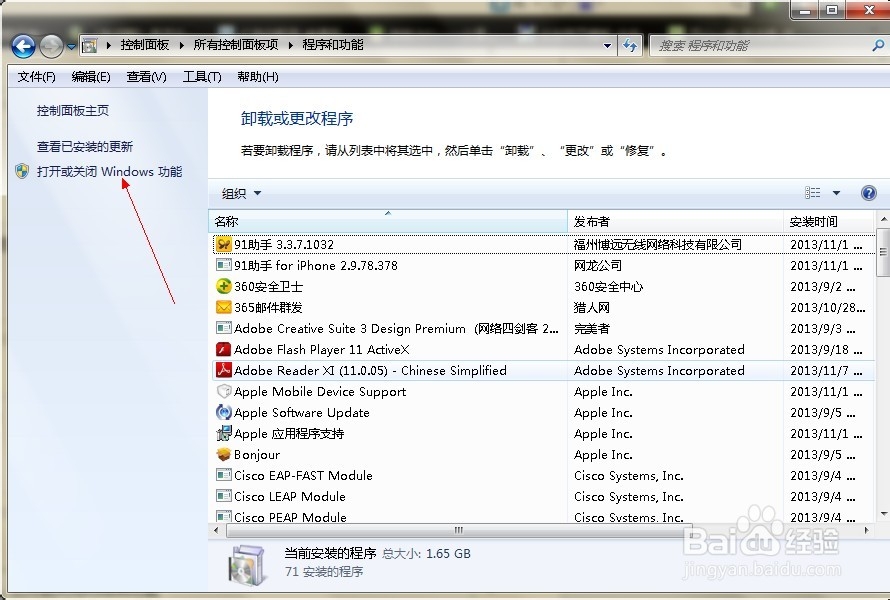This screenshot has width=890, height=600.
Task: Expand the arrow before 程序和功能 breadcrumb
Action: [291, 45]
